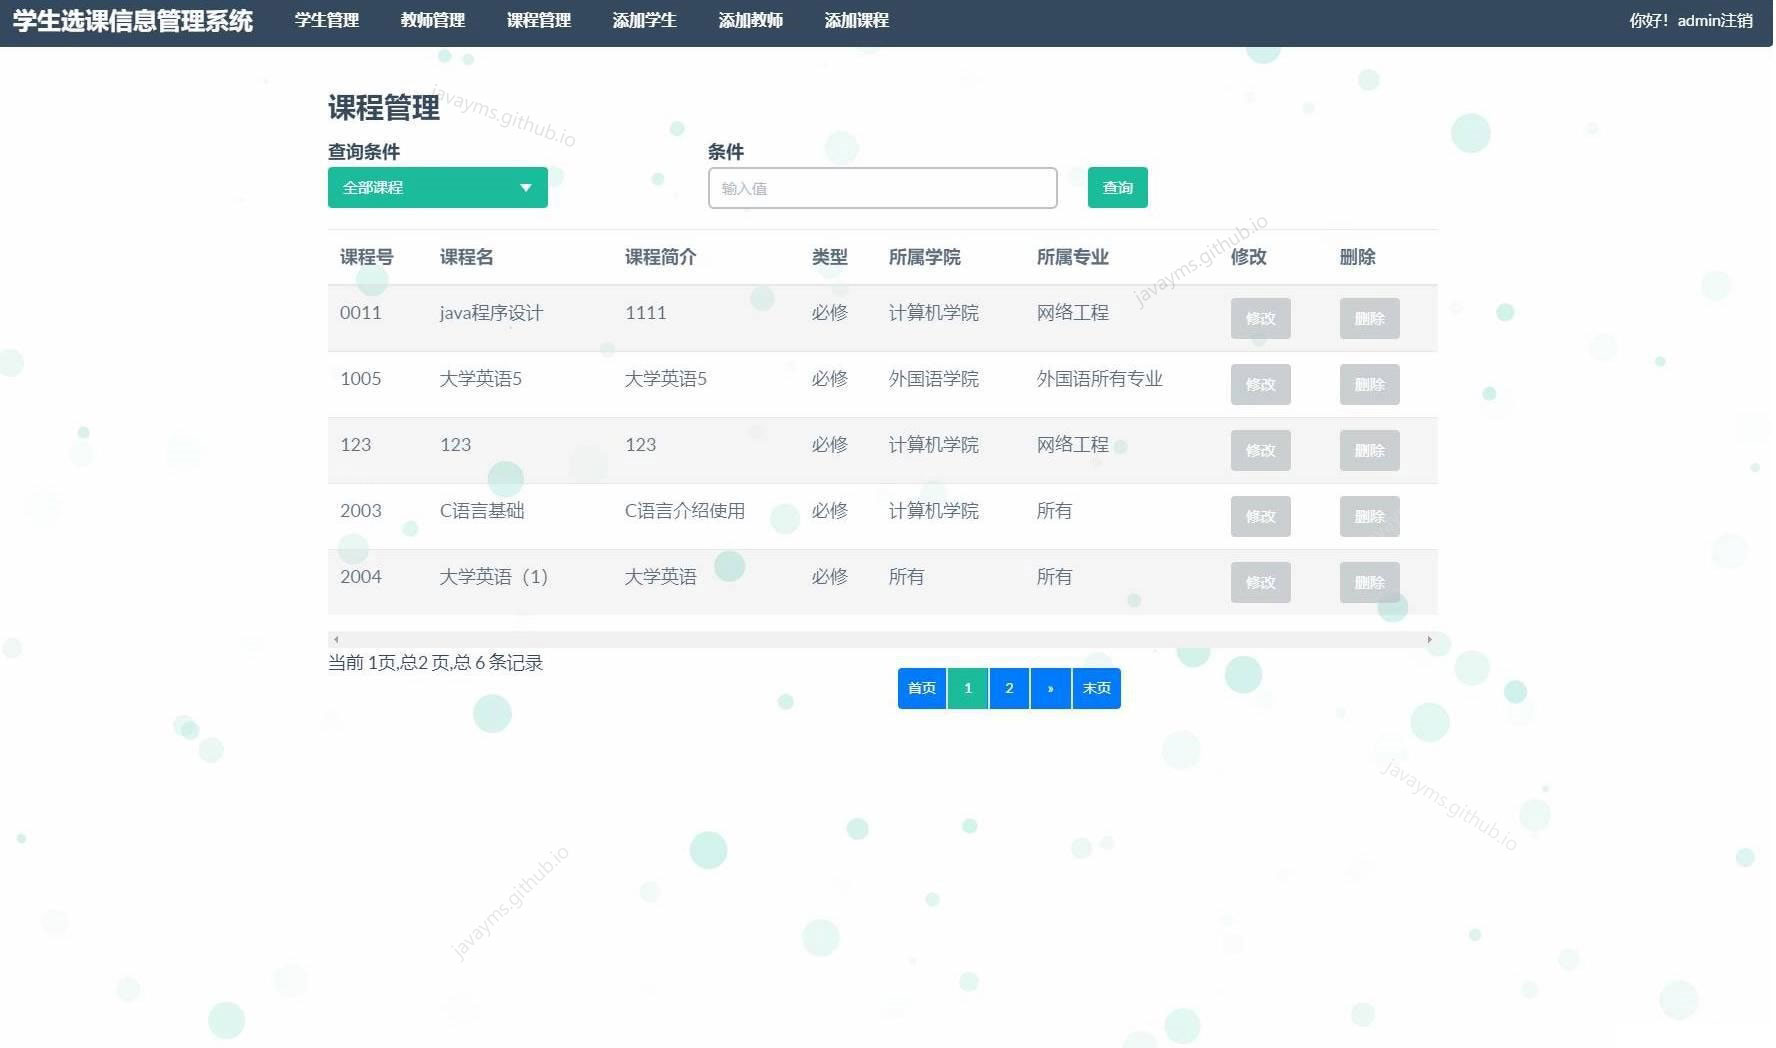Click 修改 for java程序设计 course
The width and height of the screenshot is (1776, 1048).
[x=1260, y=318]
